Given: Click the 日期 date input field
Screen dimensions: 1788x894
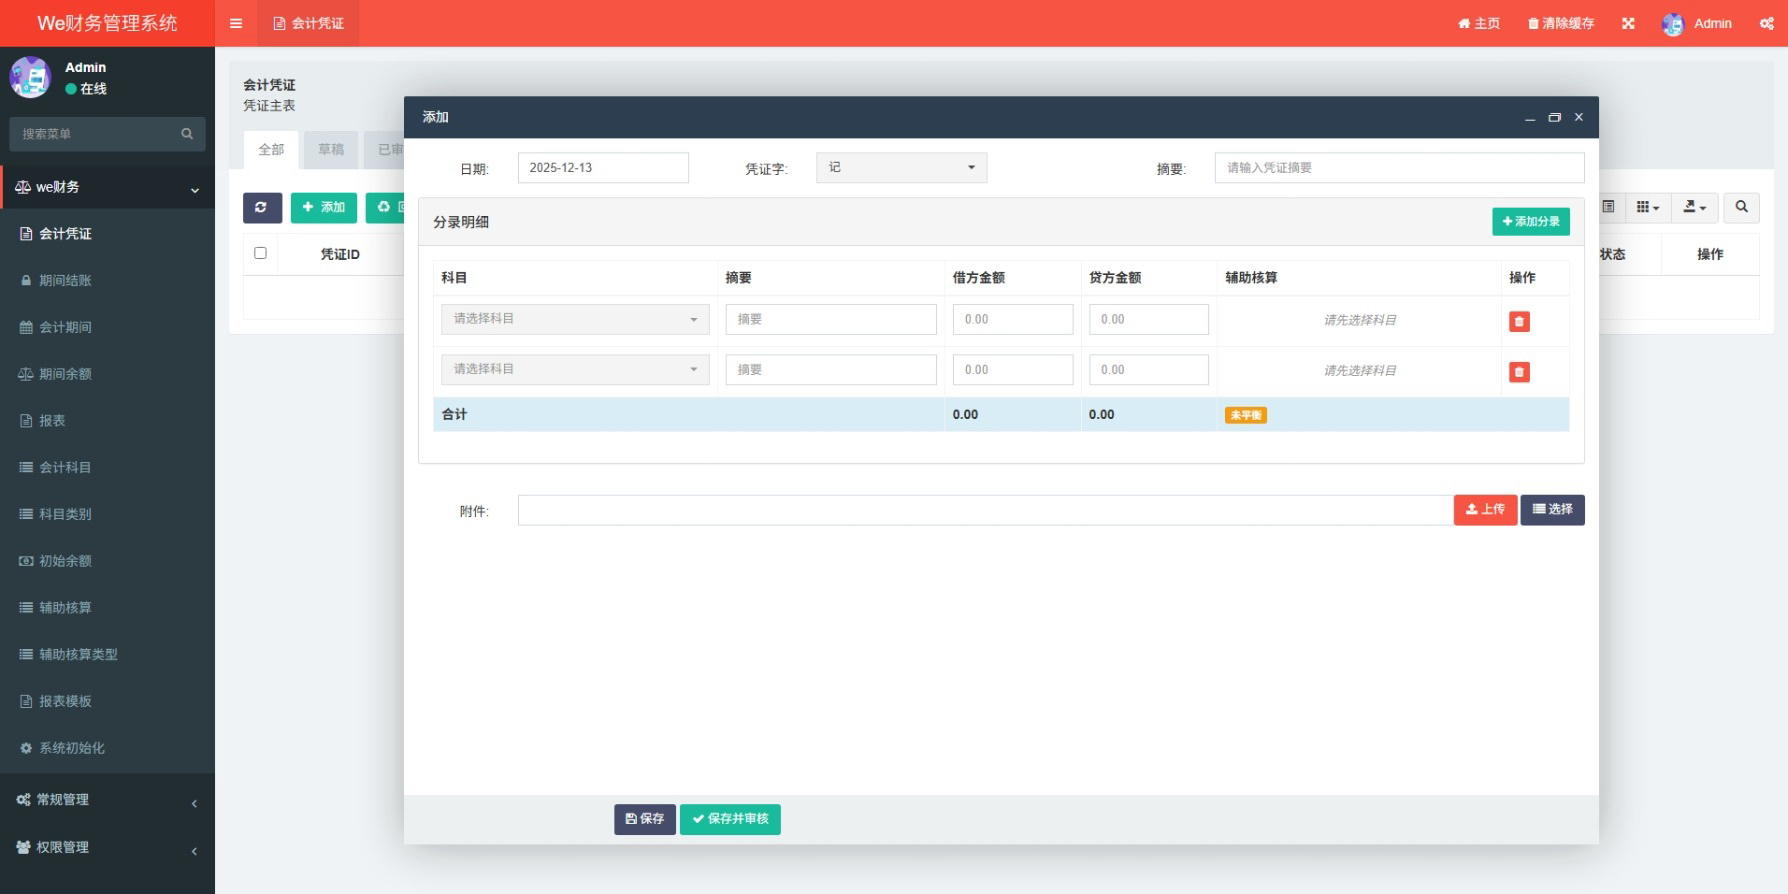Looking at the screenshot, I should point(602,168).
